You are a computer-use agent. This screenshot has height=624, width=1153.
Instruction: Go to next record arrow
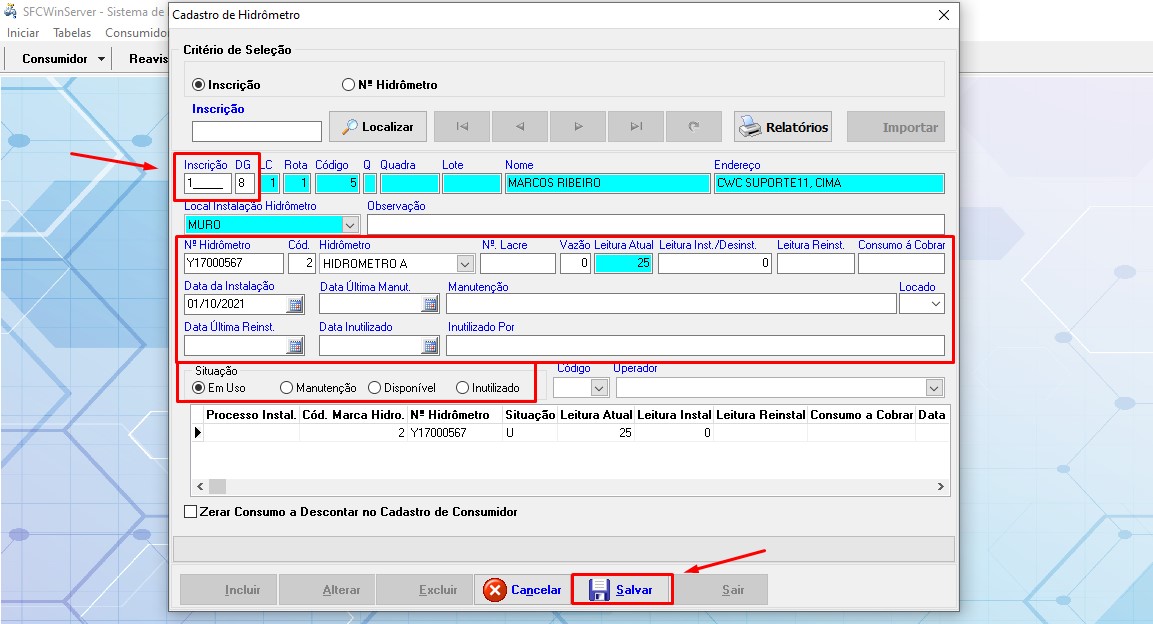[x=578, y=127]
